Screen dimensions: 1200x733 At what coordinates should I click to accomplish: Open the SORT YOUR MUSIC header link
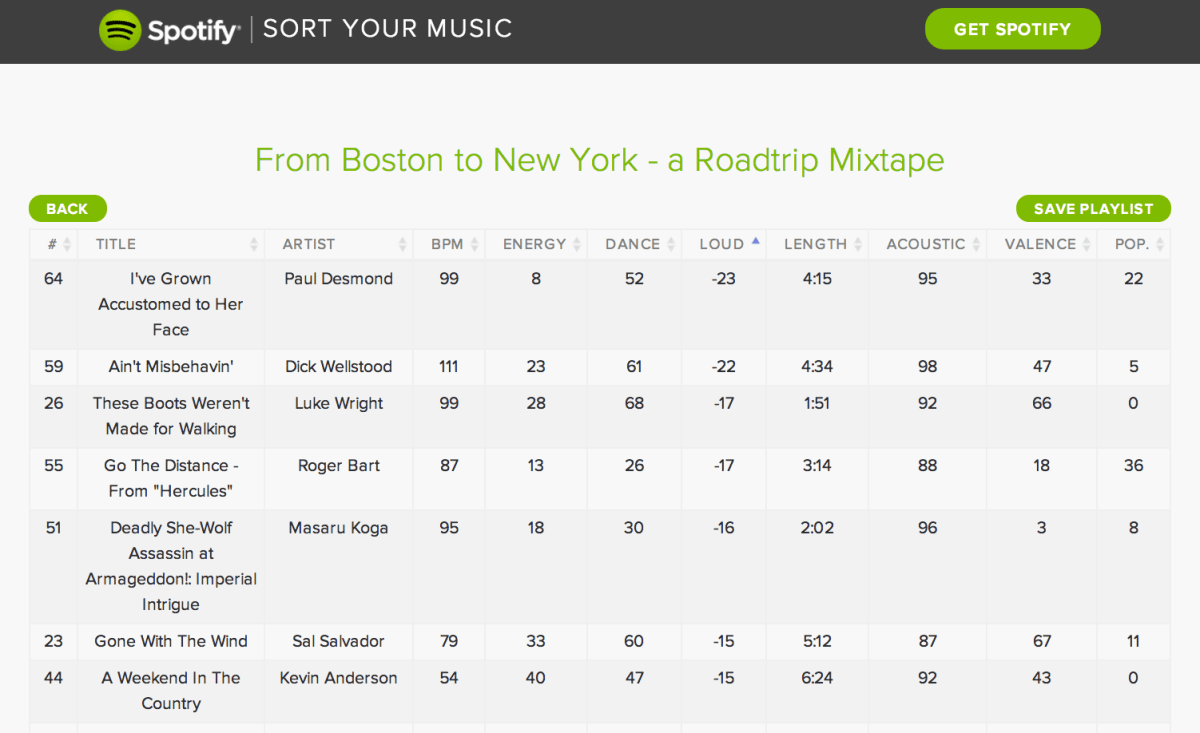[387, 29]
